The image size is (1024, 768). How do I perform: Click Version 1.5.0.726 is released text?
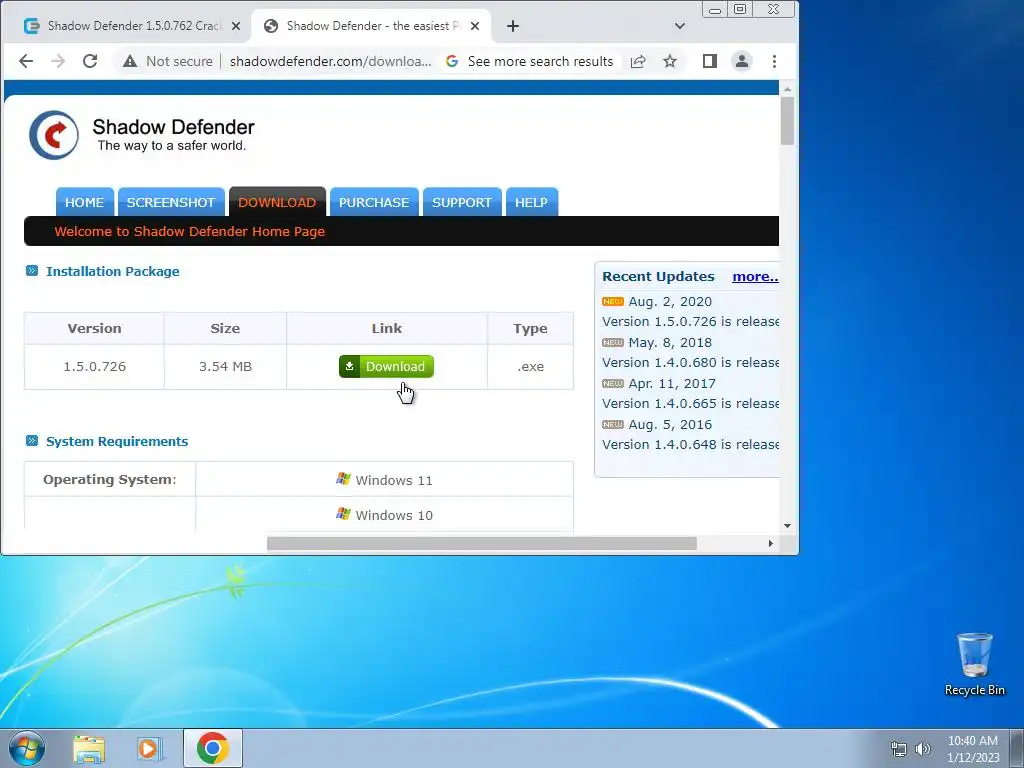[690, 321]
